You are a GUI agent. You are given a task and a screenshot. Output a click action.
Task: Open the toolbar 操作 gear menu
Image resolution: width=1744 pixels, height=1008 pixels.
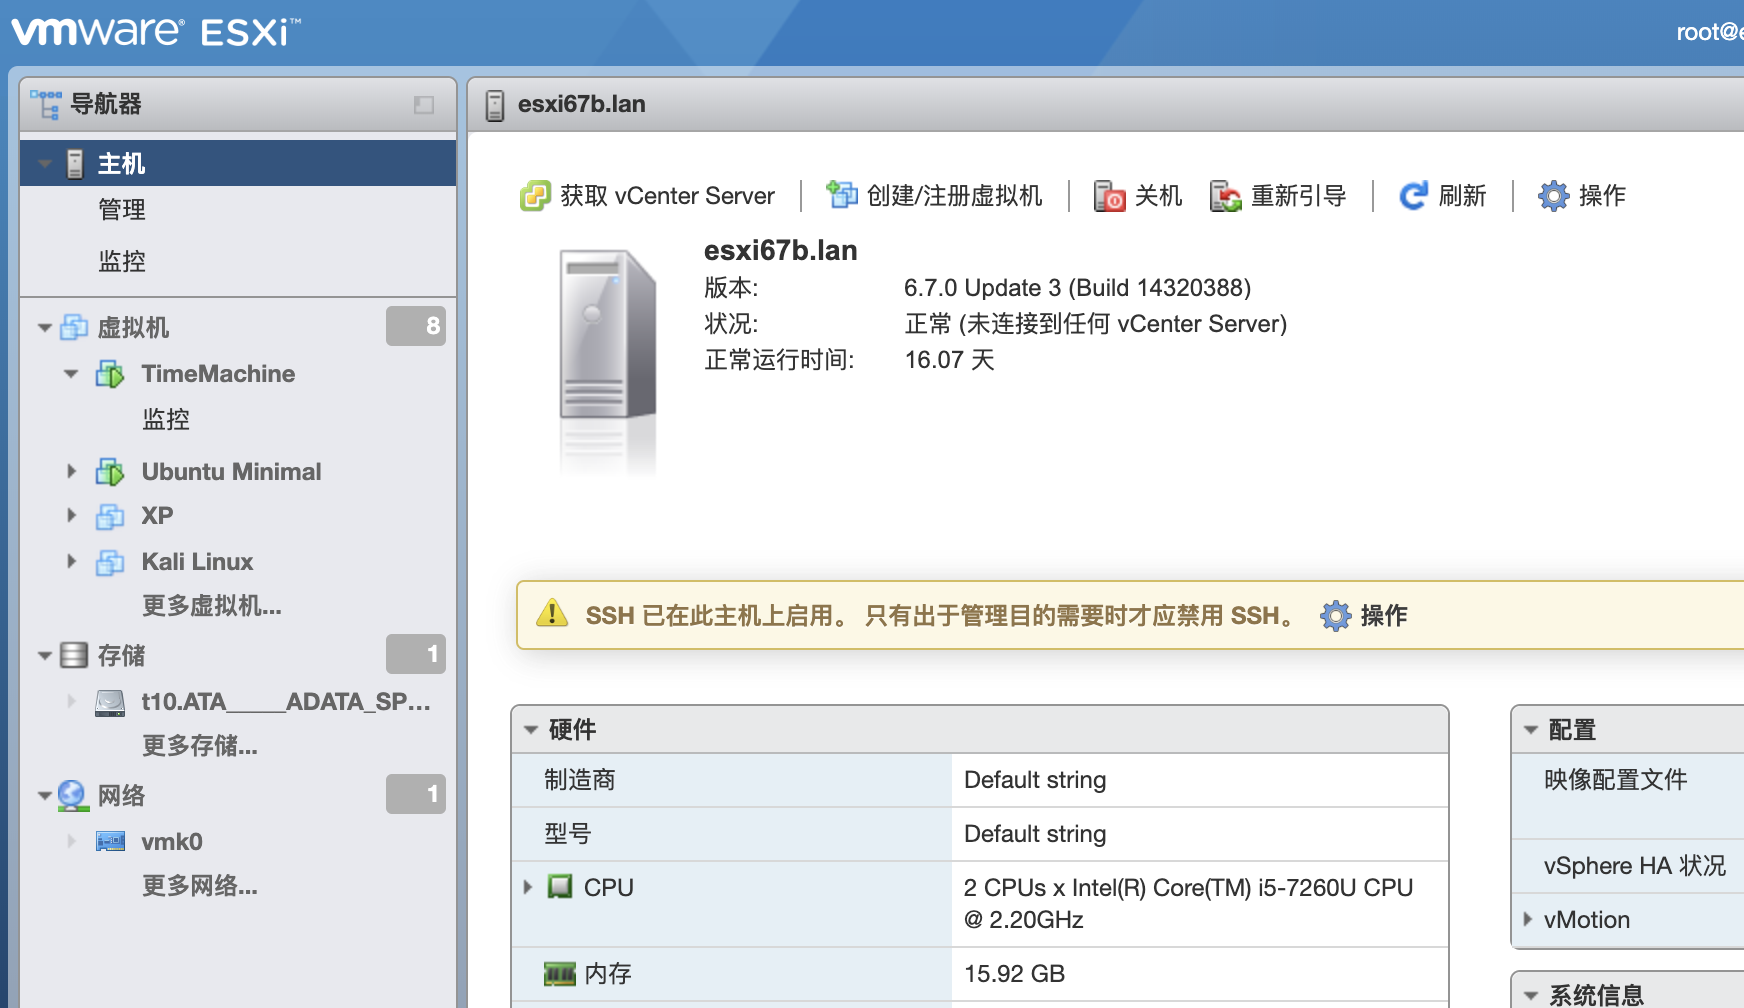pos(1552,196)
